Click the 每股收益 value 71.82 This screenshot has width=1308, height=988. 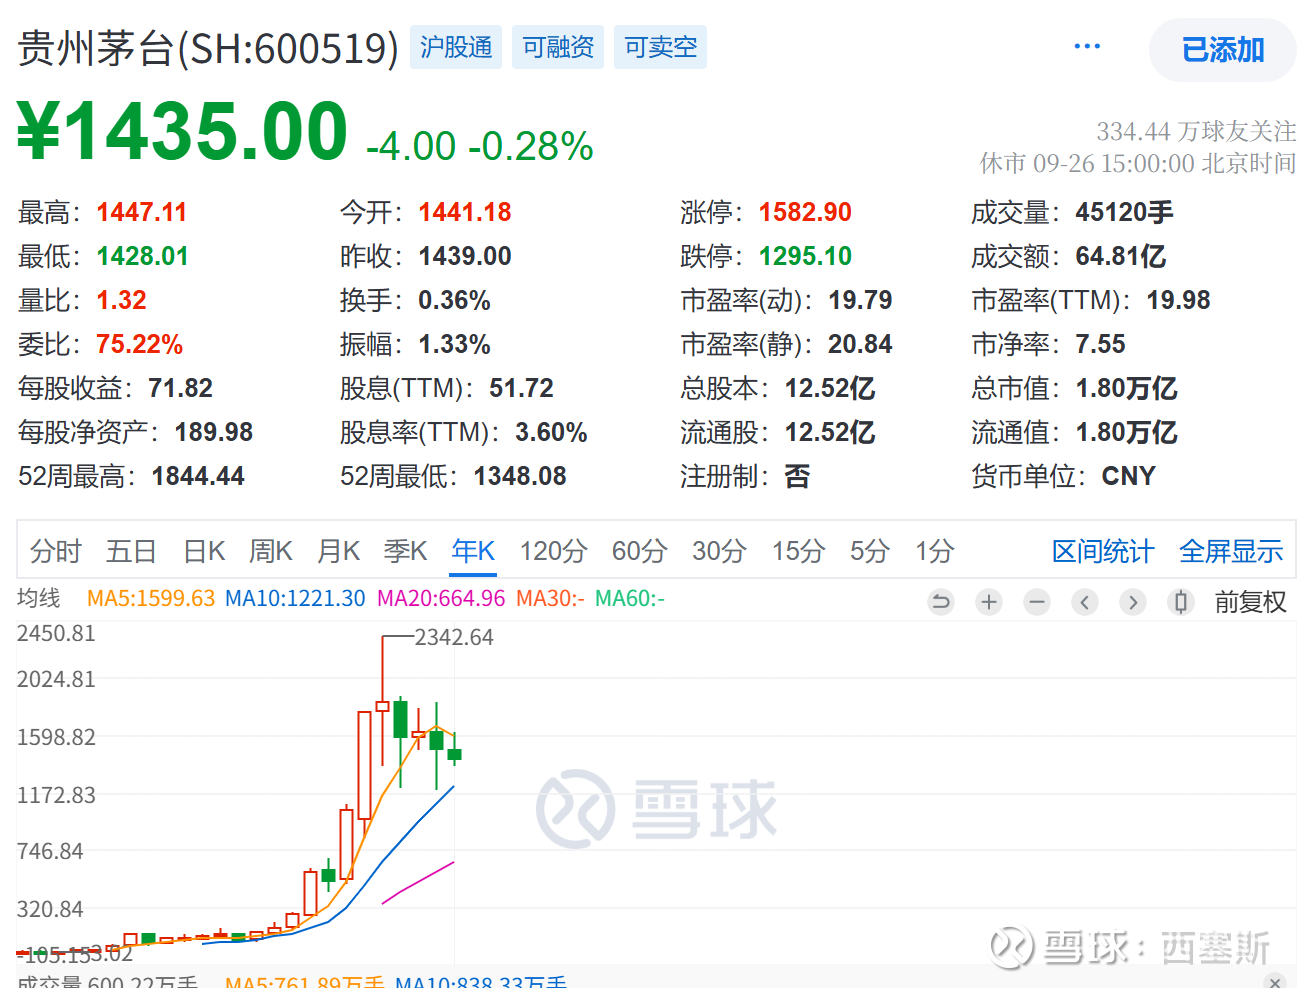(181, 388)
